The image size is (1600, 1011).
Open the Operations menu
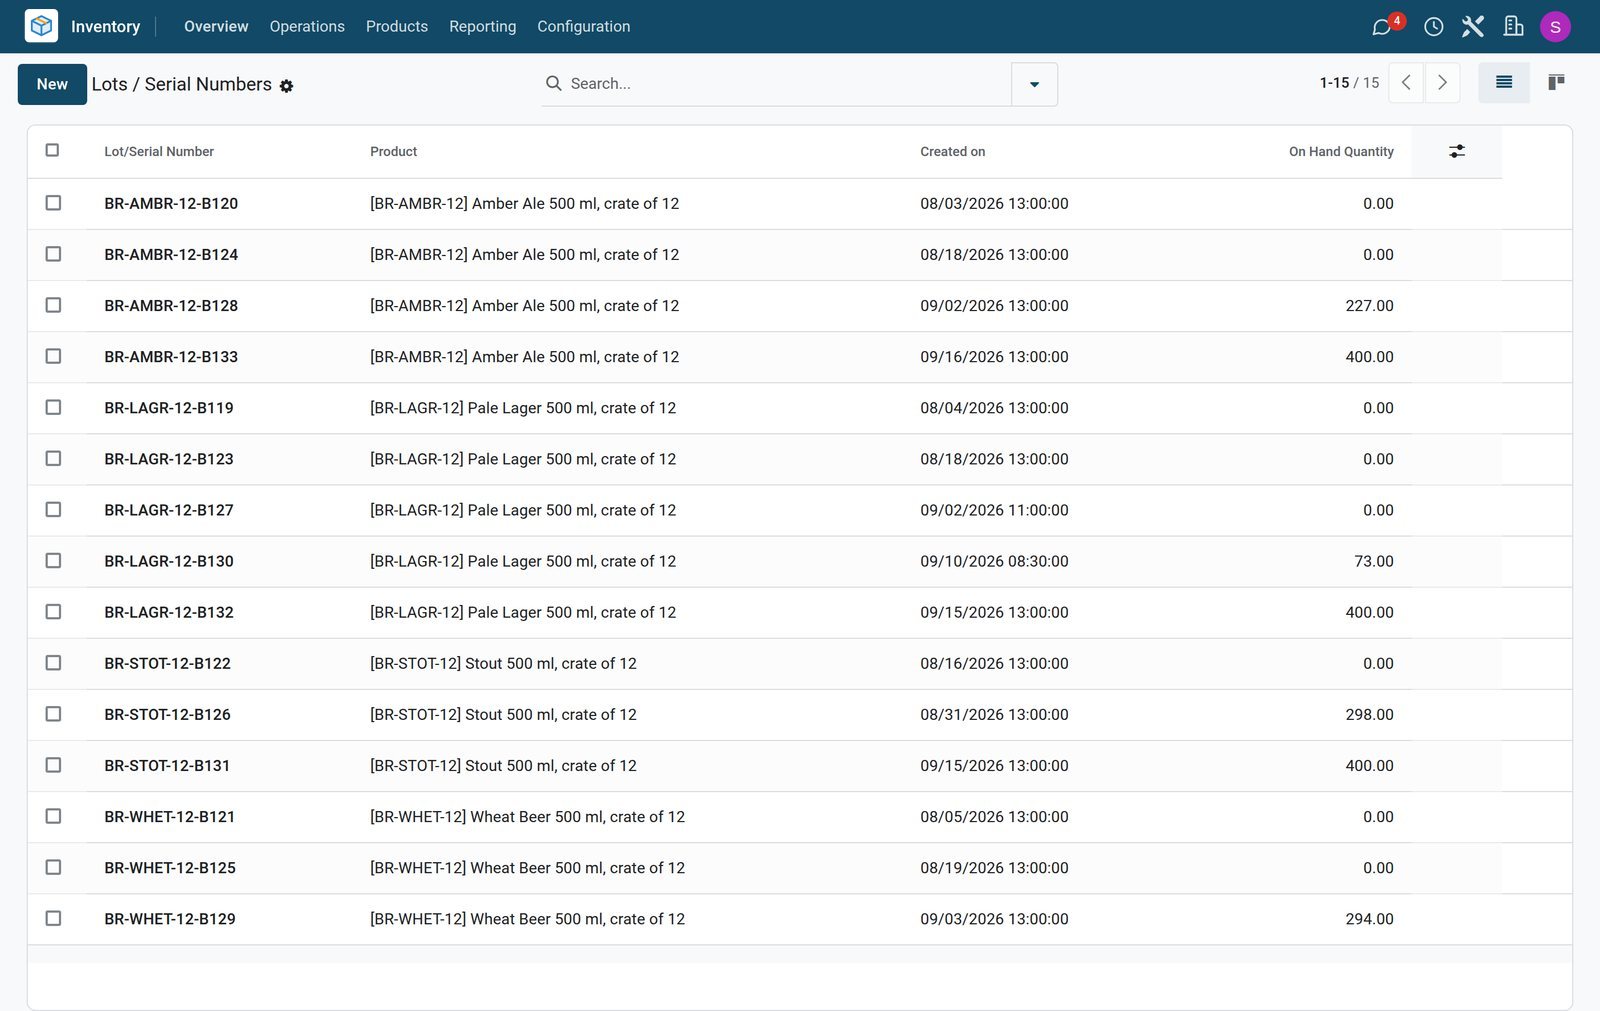click(307, 27)
